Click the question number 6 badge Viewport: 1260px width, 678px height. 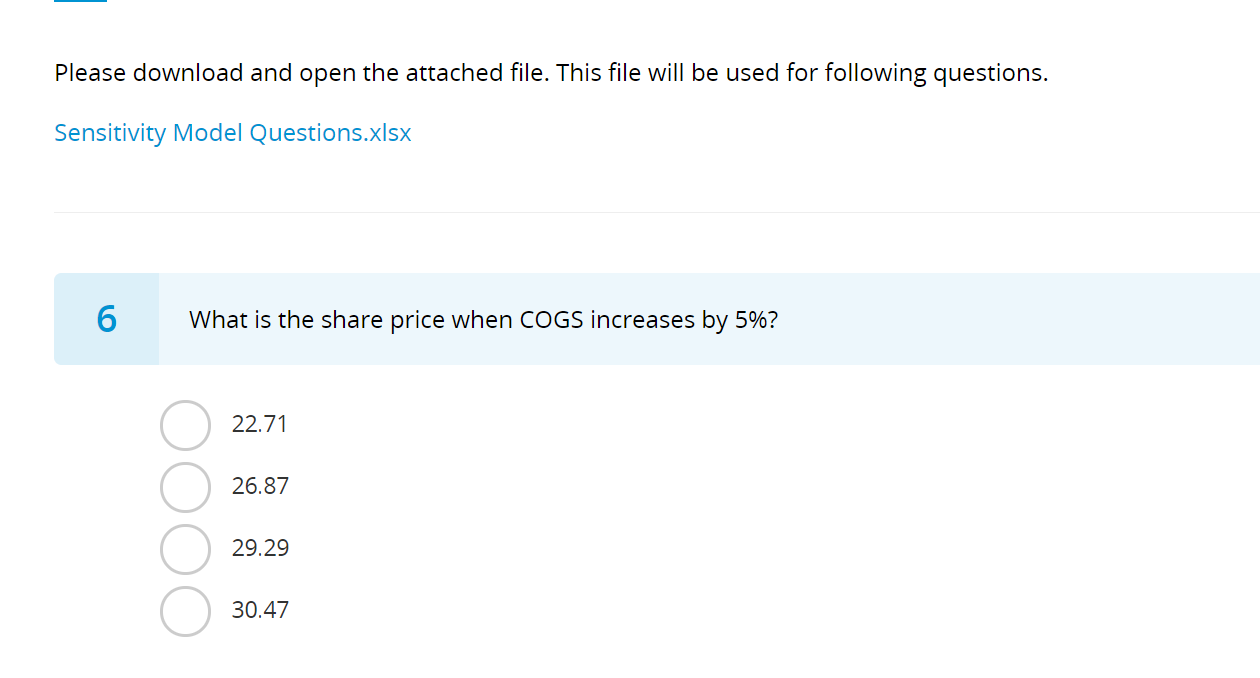click(x=105, y=318)
